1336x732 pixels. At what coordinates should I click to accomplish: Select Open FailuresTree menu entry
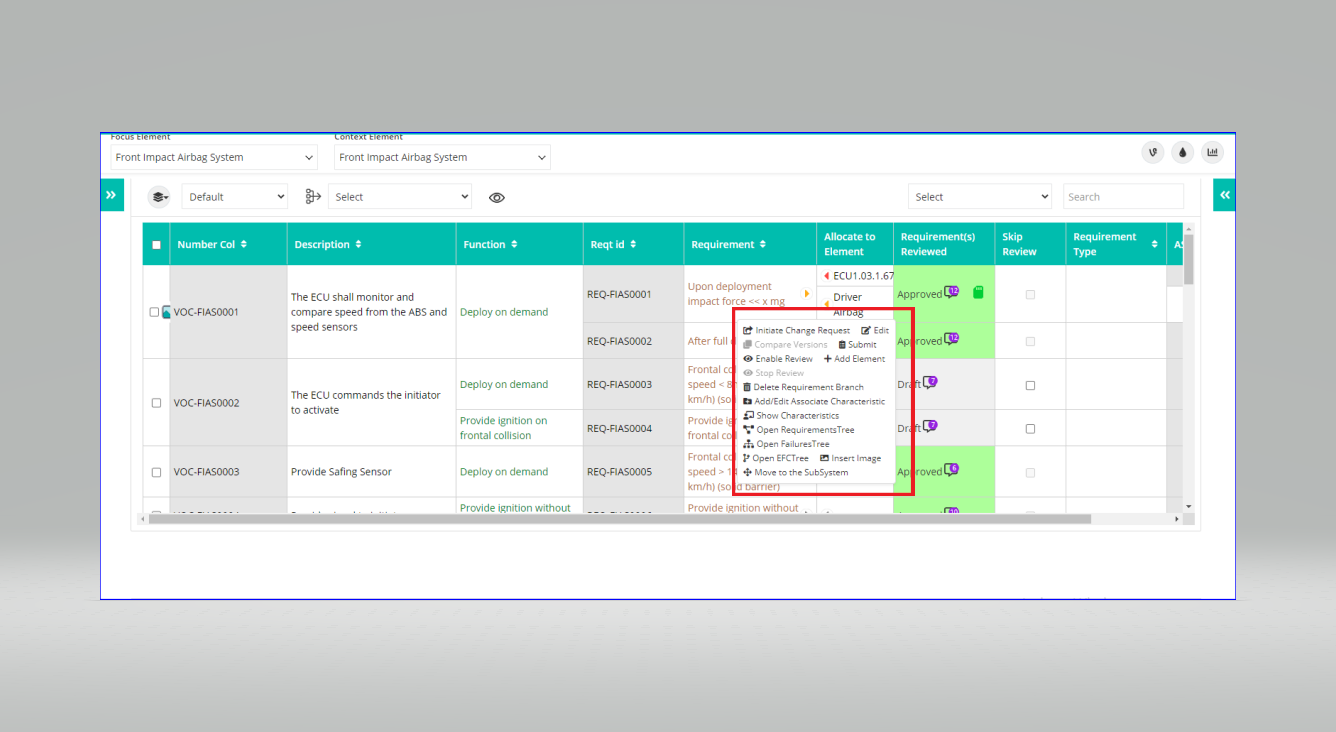pos(786,444)
